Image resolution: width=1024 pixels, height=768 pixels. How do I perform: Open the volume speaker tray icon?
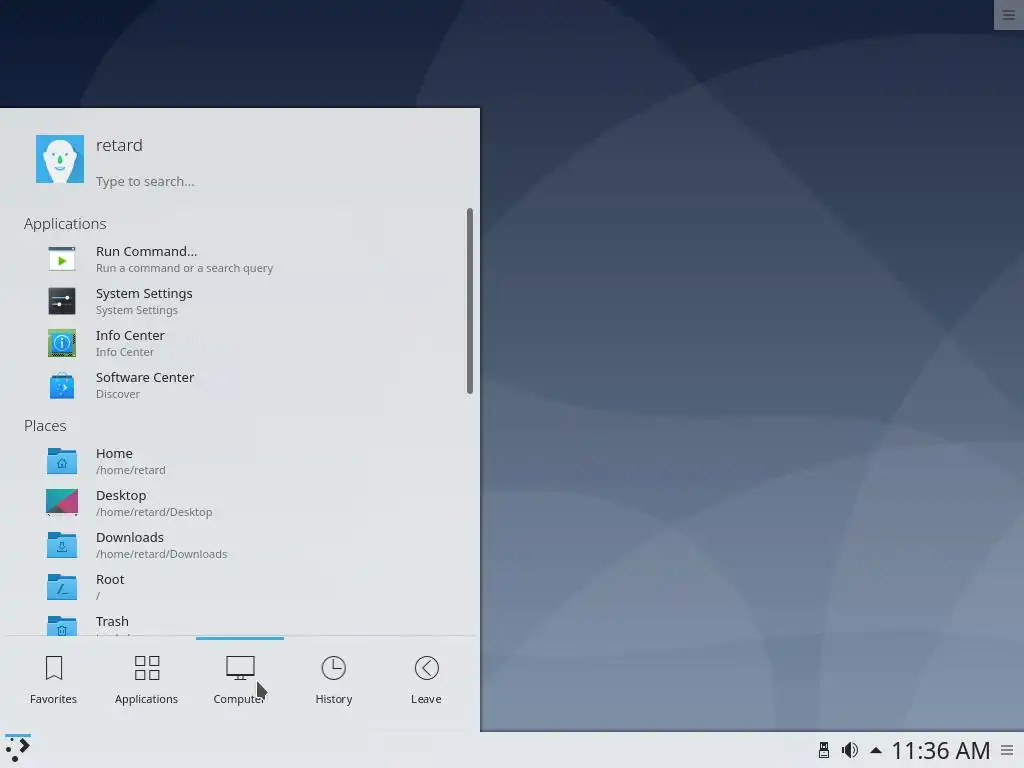click(x=850, y=750)
